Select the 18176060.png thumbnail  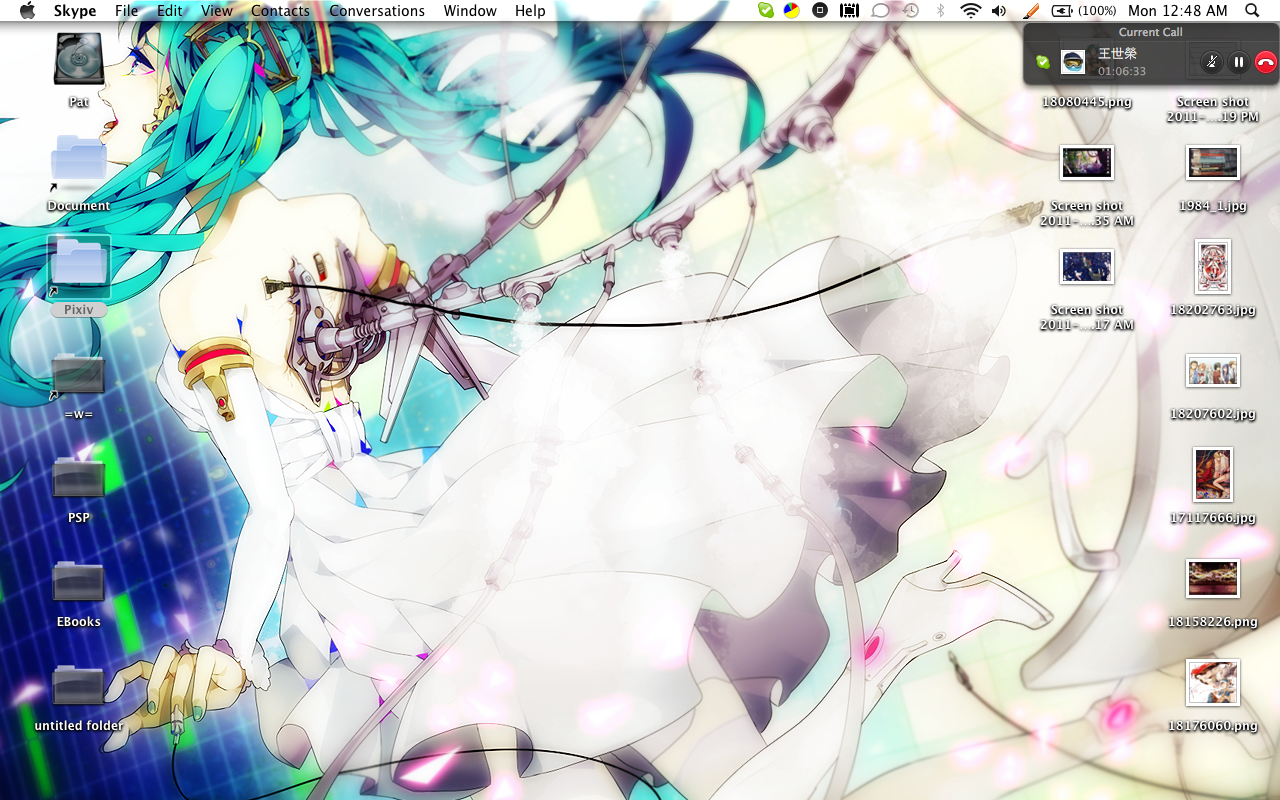pyautogui.click(x=1213, y=682)
